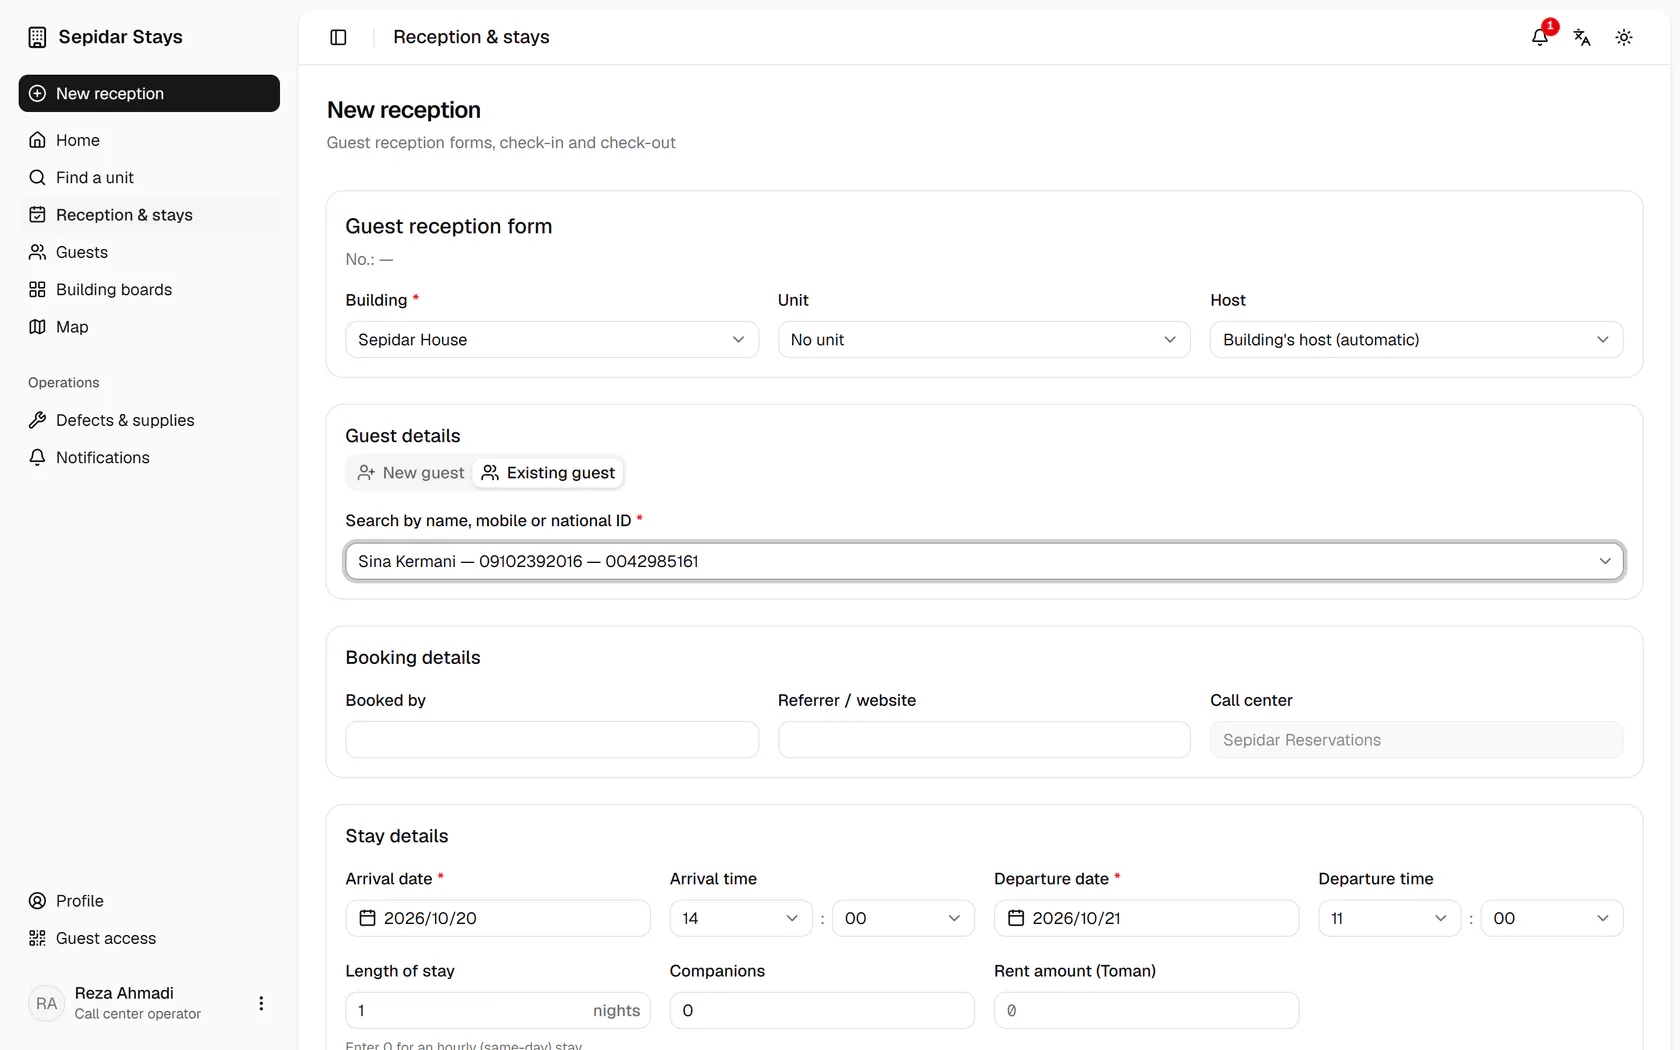This screenshot has height=1050, width=1680.
Task: Click the Call center Sepidar Reservations field
Action: coord(1416,740)
